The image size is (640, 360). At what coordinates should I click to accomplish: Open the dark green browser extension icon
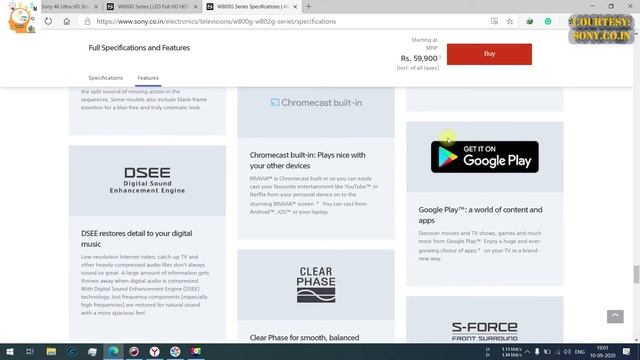coord(529,21)
